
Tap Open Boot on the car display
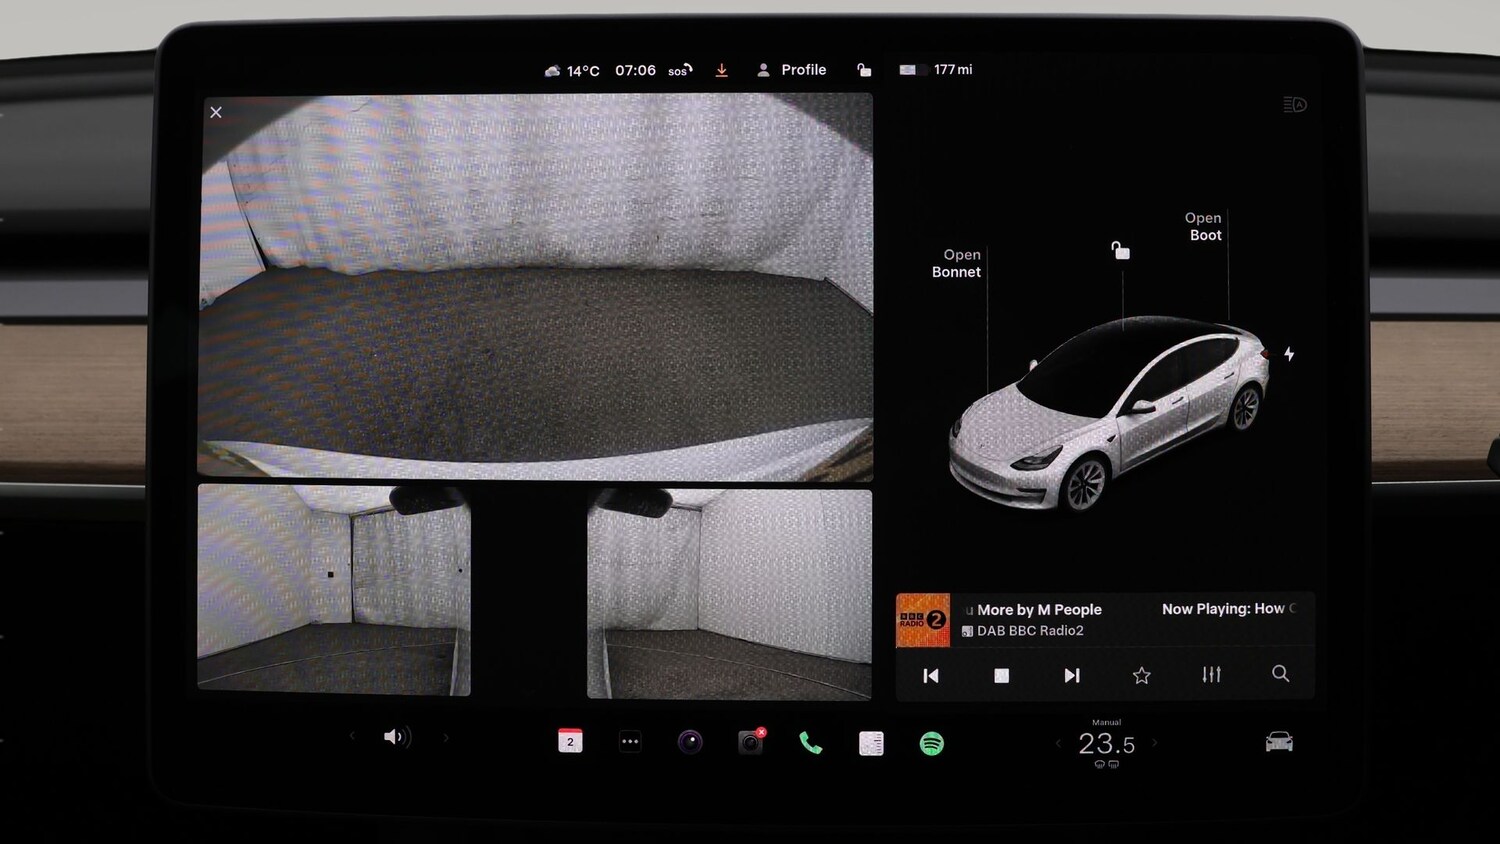[x=1203, y=226]
